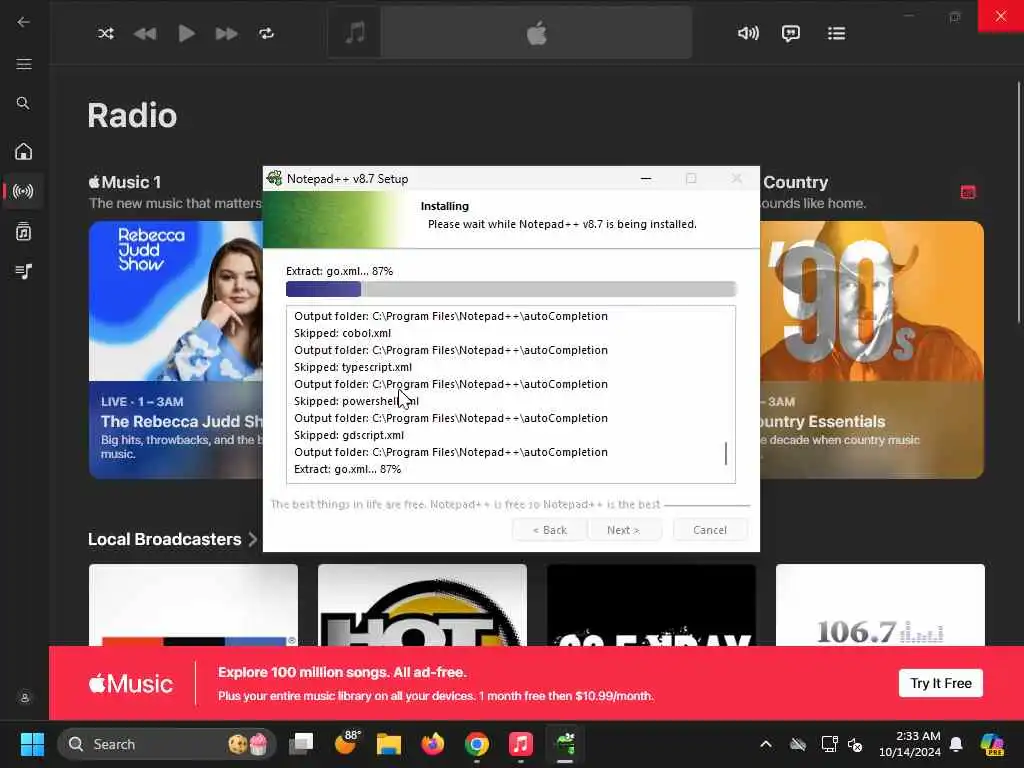Open the volume control
This screenshot has width=1024, height=768.
[x=748, y=33]
